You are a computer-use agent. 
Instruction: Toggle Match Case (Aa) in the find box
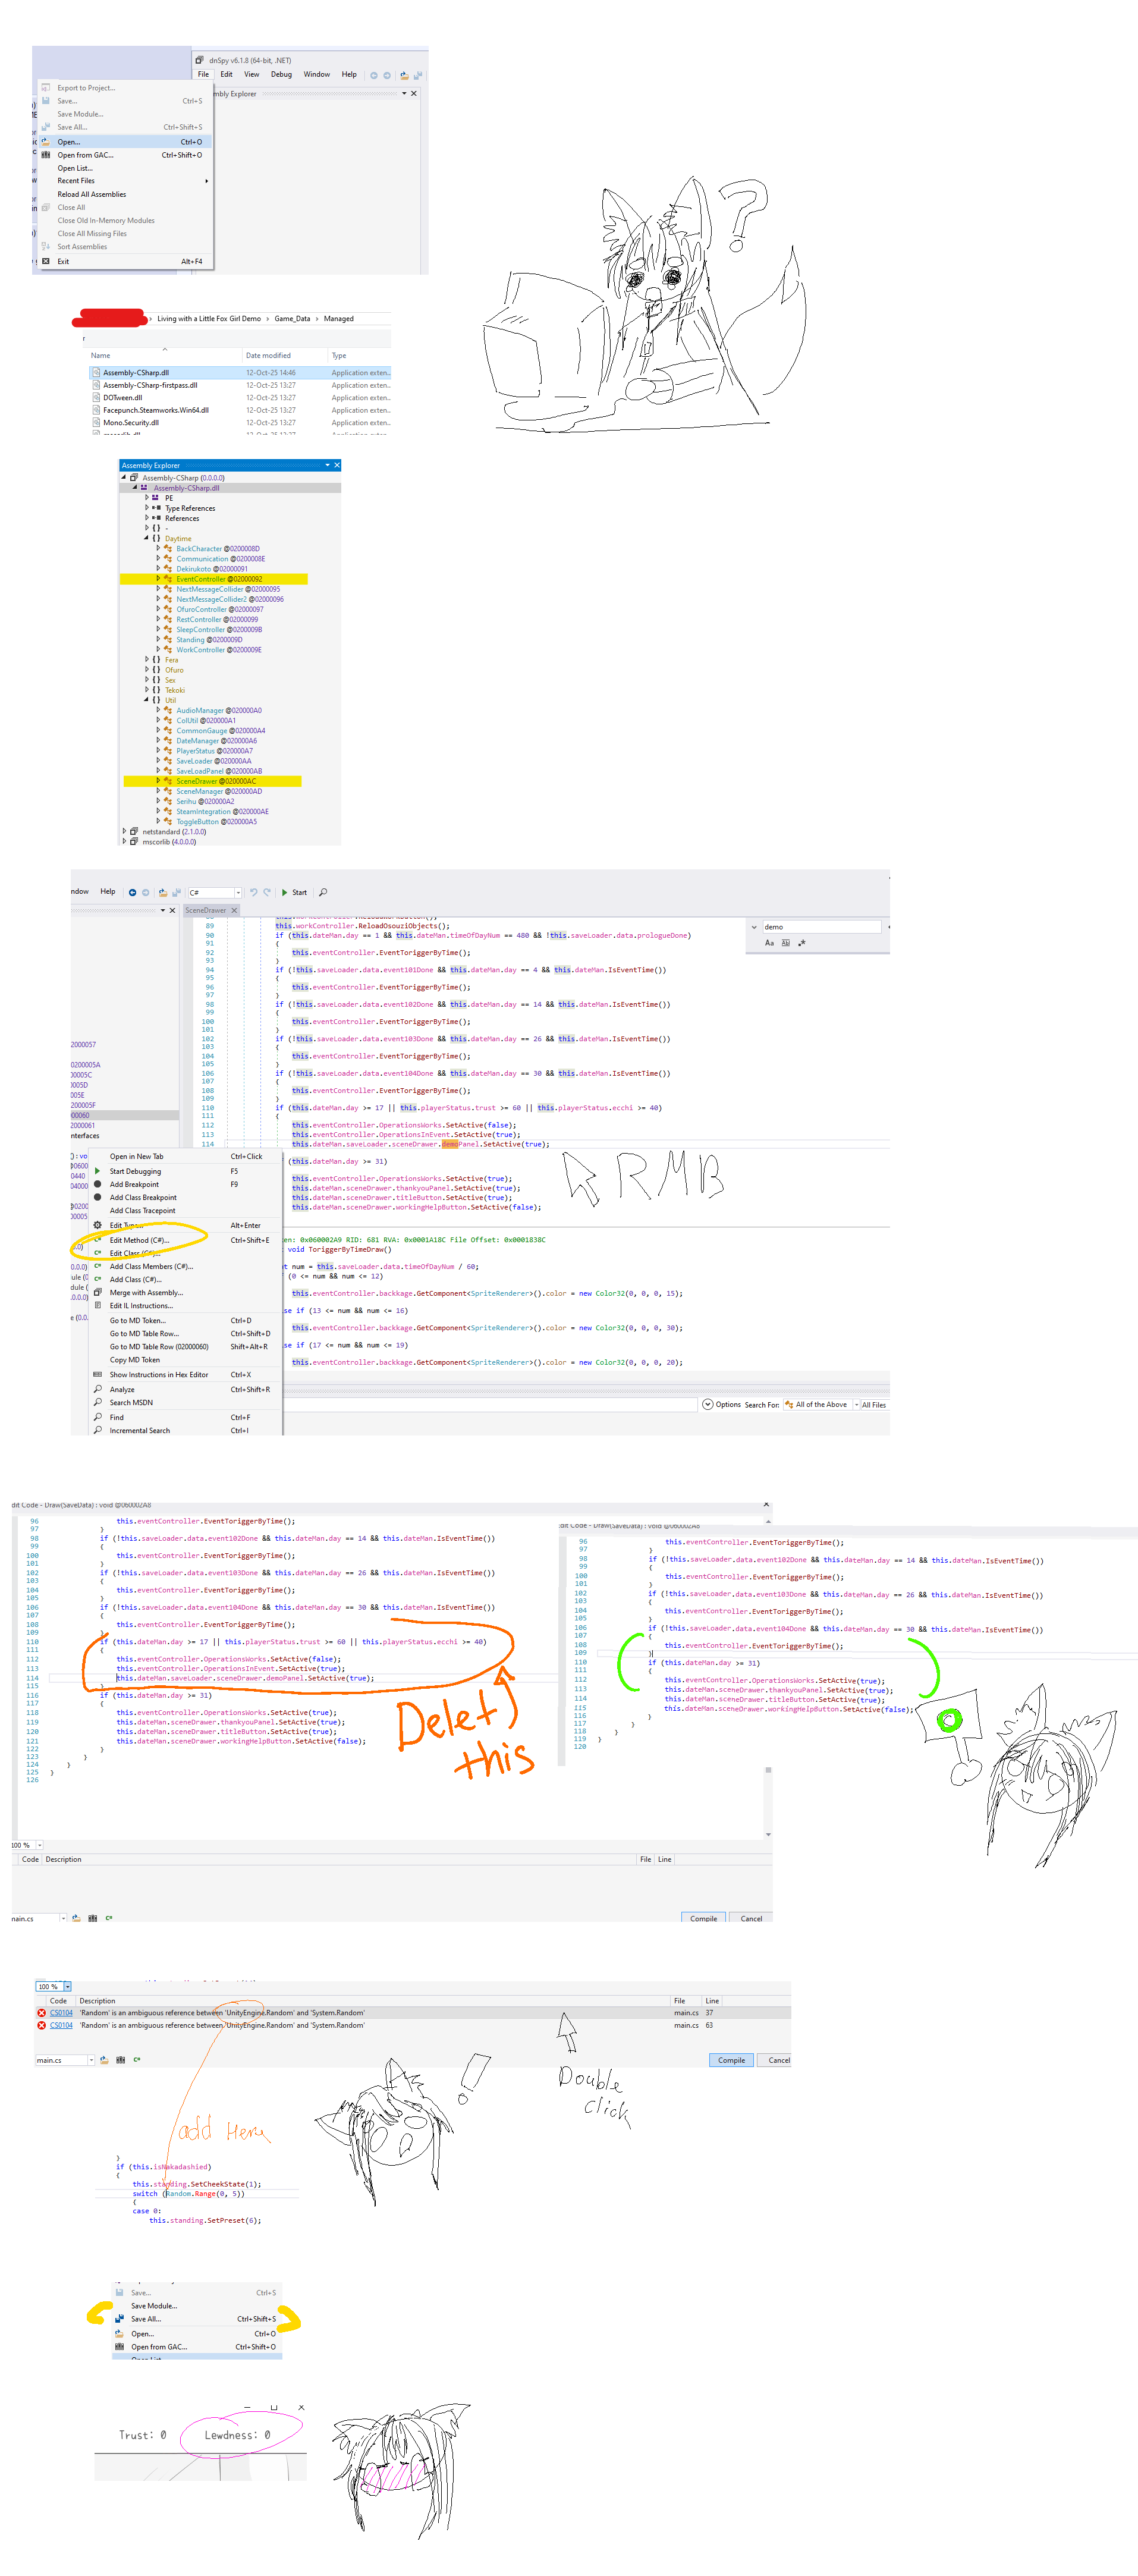[769, 943]
